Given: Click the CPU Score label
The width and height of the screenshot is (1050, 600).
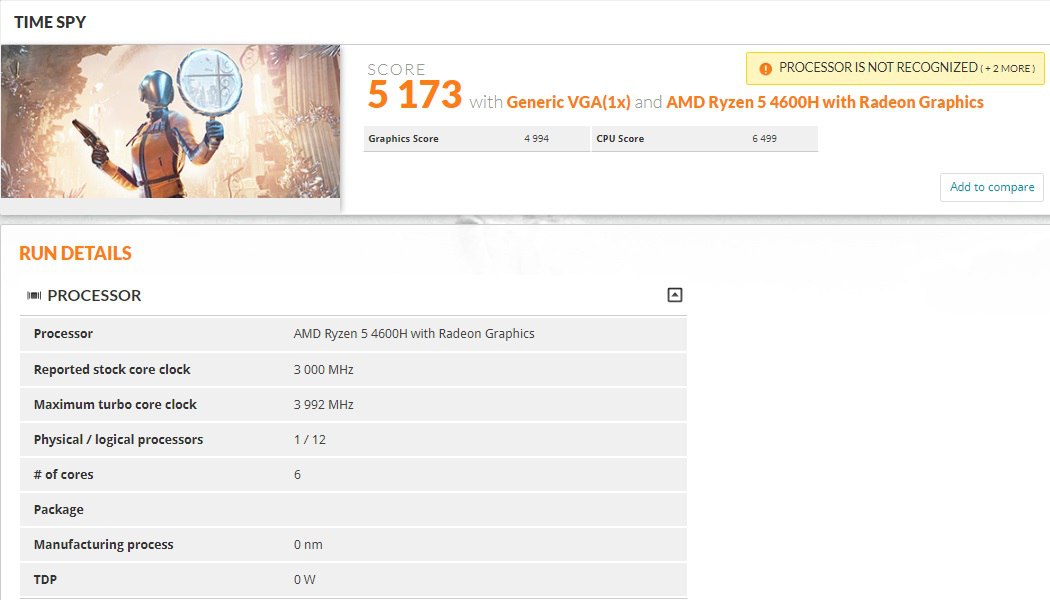Looking at the screenshot, I should point(620,139).
